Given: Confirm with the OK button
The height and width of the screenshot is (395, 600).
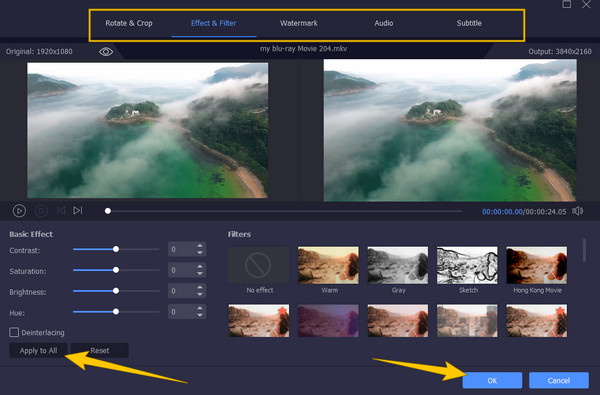Looking at the screenshot, I should point(492,380).
